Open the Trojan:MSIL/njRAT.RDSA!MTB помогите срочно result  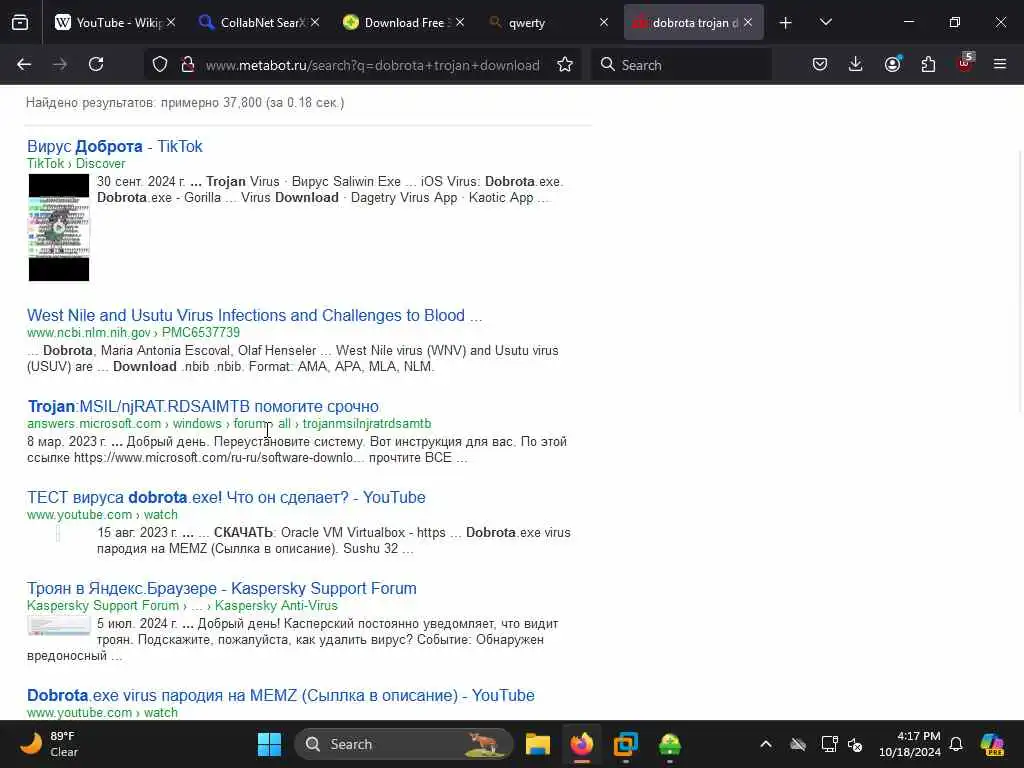[203, 406]
